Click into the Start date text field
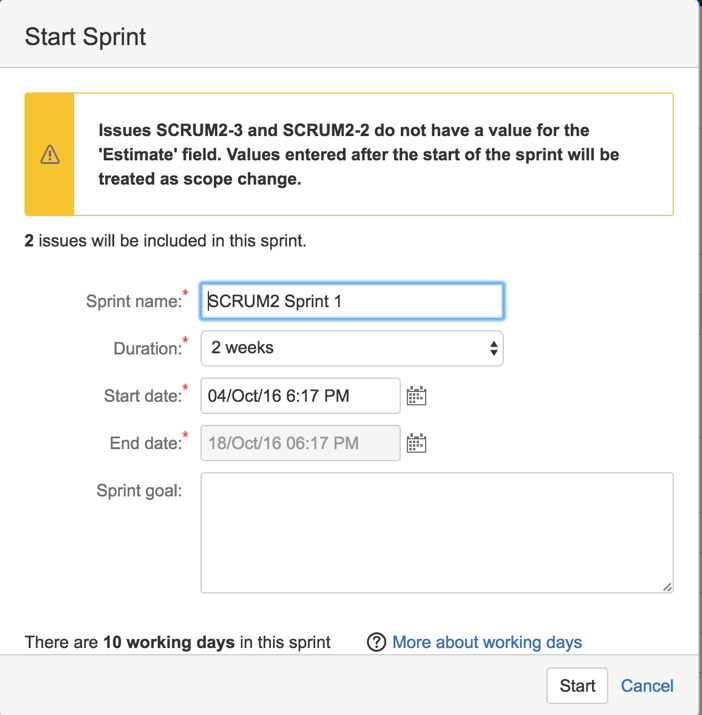 [x=301, y=396]
